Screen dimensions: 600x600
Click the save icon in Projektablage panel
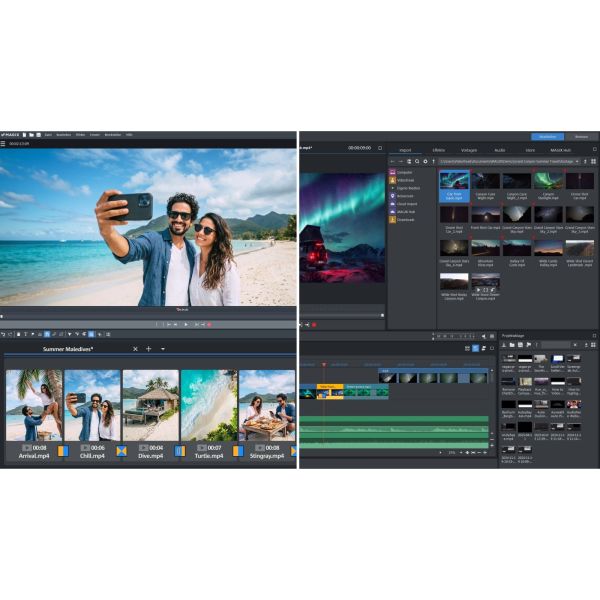520,345
